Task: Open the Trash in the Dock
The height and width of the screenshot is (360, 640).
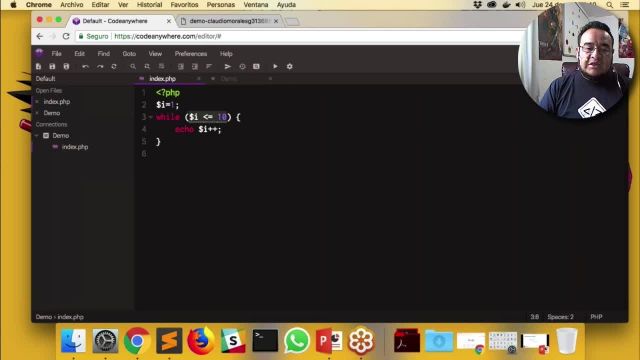Action: pos(567,340)
